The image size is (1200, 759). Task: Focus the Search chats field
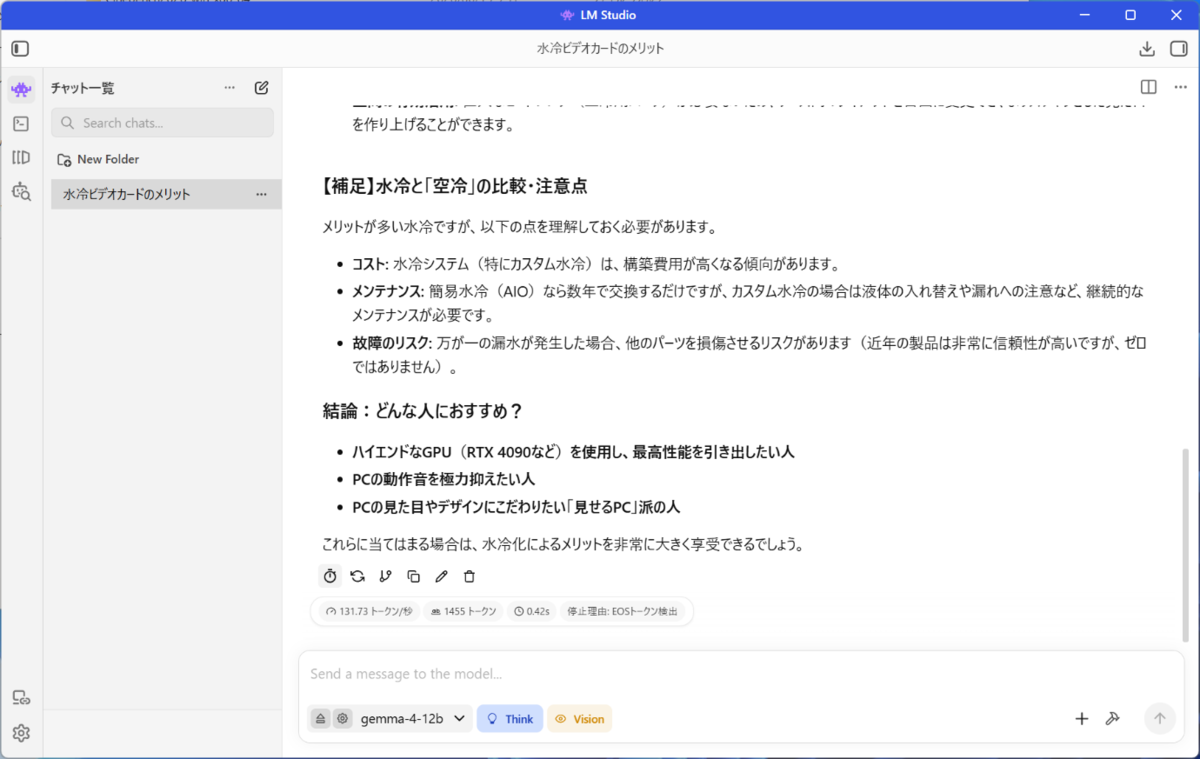click(162, 123)
